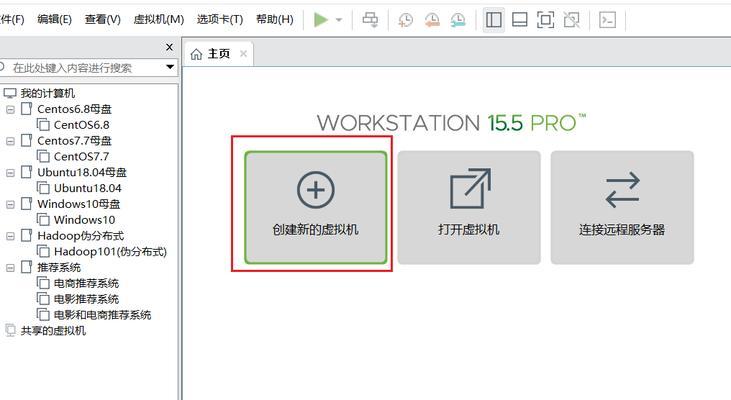Enter full screen mode icon
The width and height of the screenshot is (731, 400).
[545, 20]
